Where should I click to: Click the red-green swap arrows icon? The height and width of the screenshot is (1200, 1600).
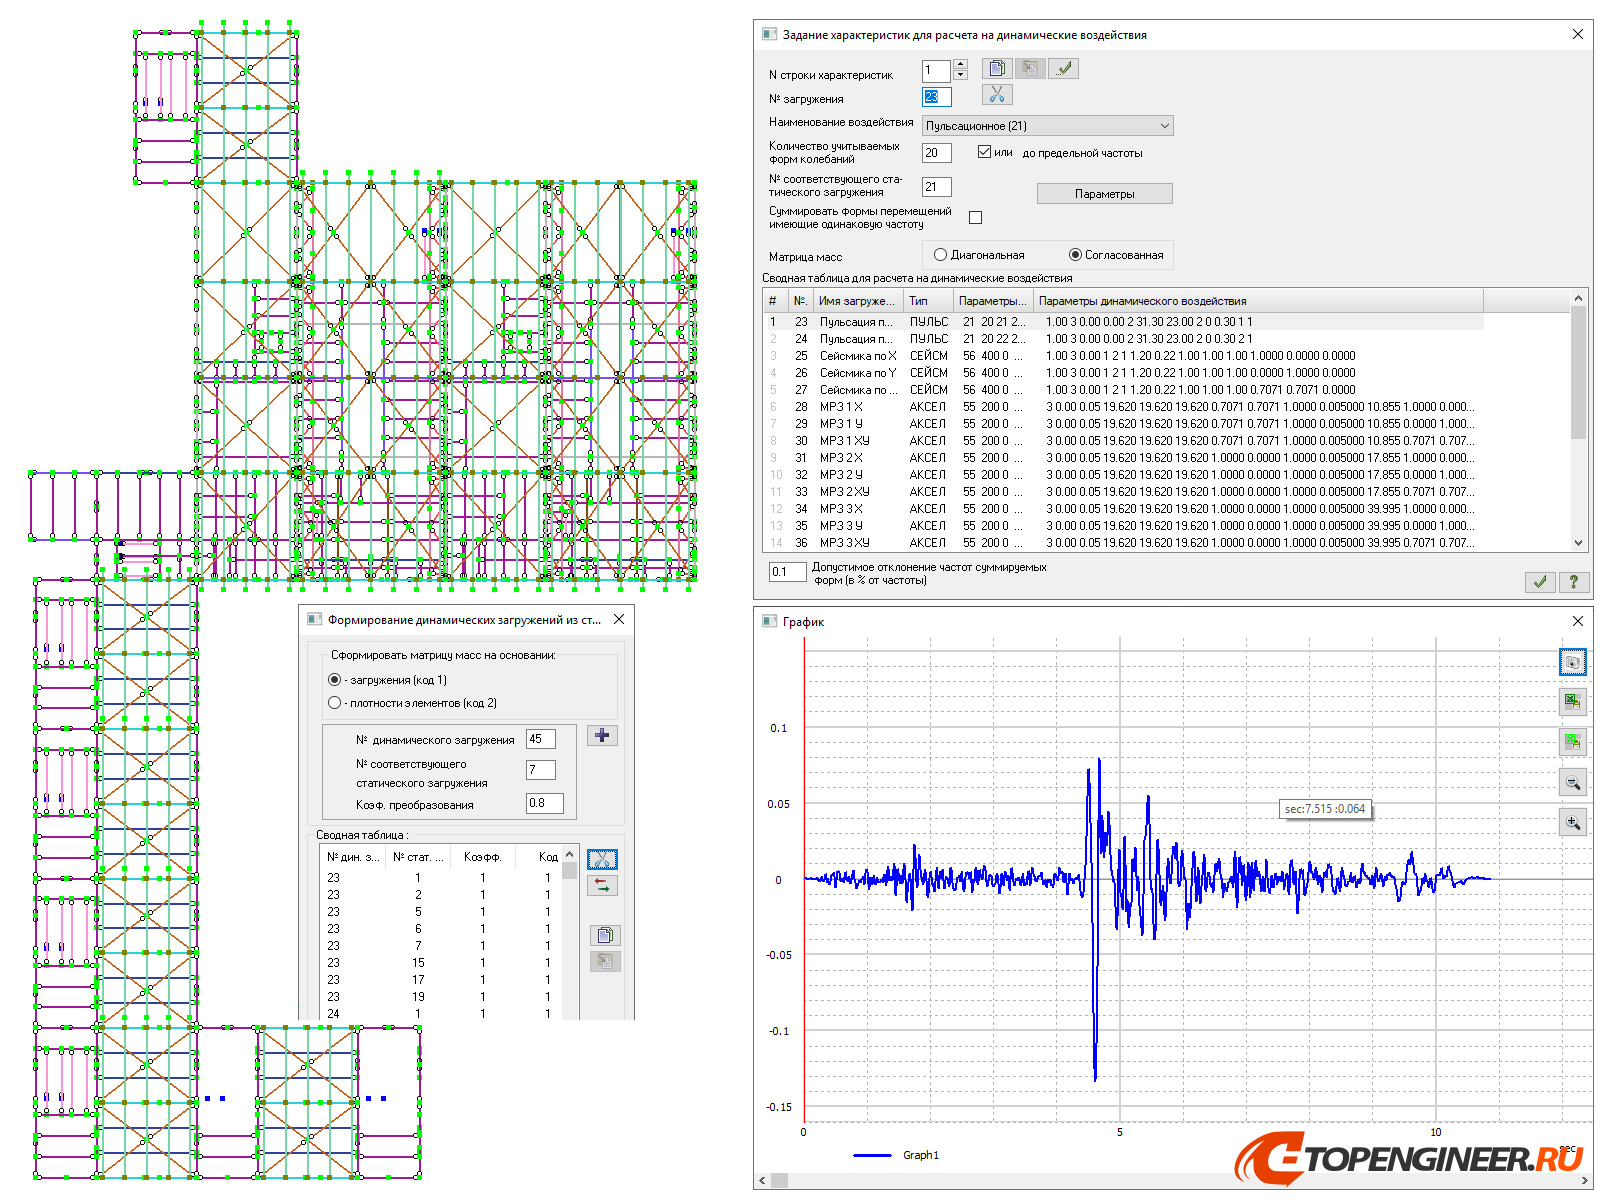click(602, 886)
